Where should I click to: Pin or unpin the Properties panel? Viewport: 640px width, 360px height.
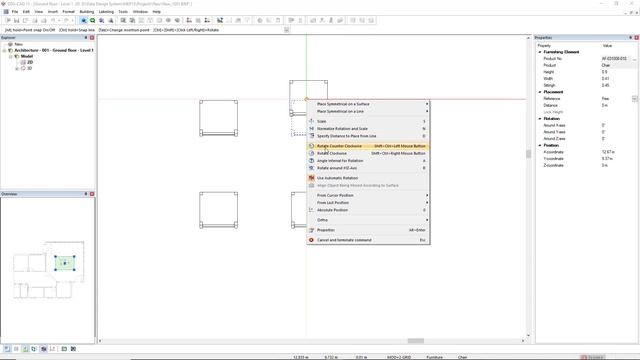point(631,38)
